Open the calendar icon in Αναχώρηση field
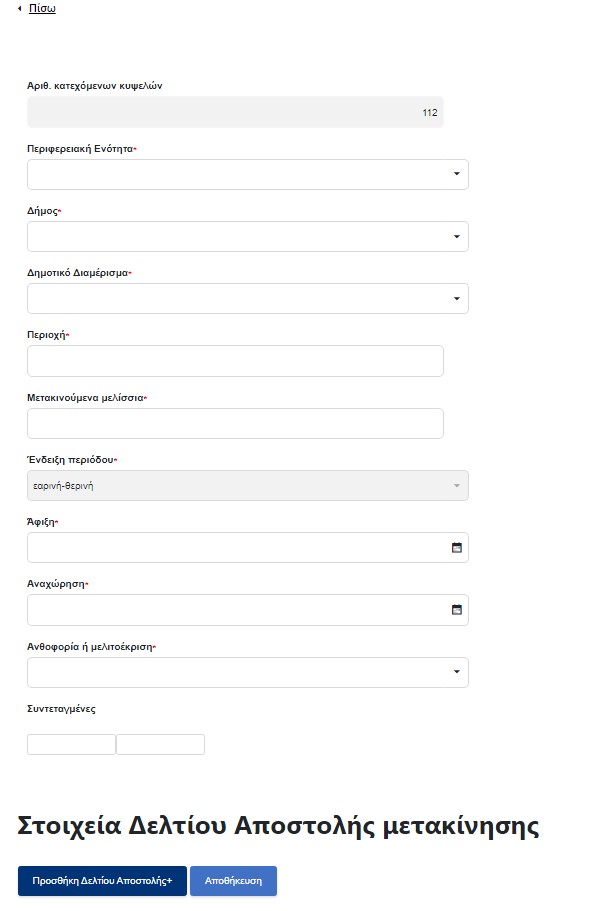This screenshot has height=911, width=597. coord(456,610)
